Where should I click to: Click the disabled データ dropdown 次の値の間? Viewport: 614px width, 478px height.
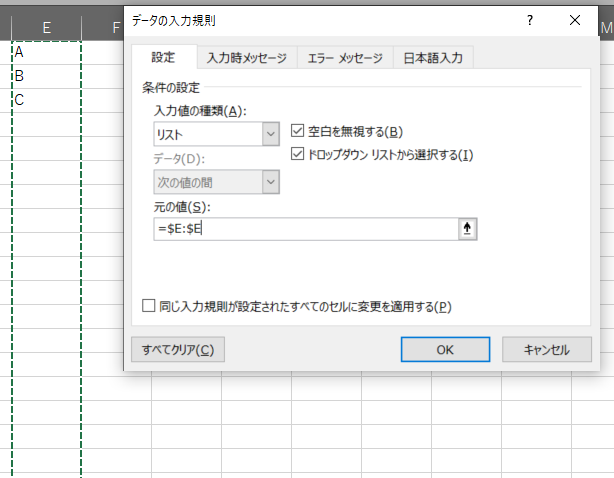(216, 182)
